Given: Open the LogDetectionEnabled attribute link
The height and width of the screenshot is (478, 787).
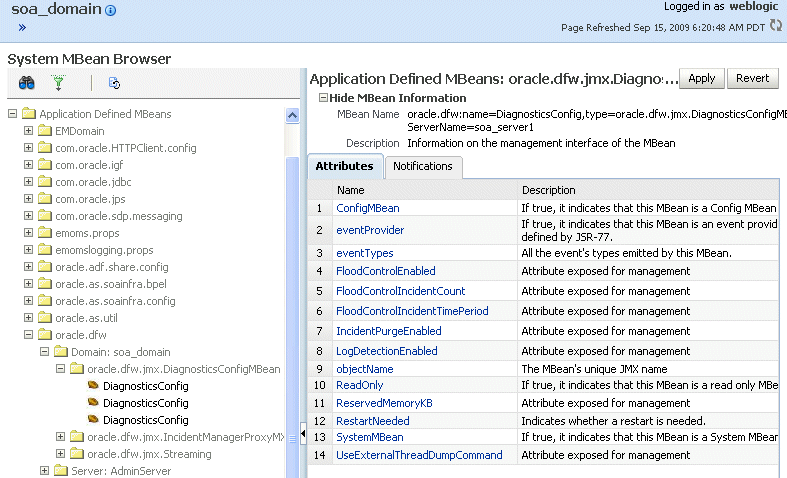Looking at the screenshot, I should (x=387, y=351).
